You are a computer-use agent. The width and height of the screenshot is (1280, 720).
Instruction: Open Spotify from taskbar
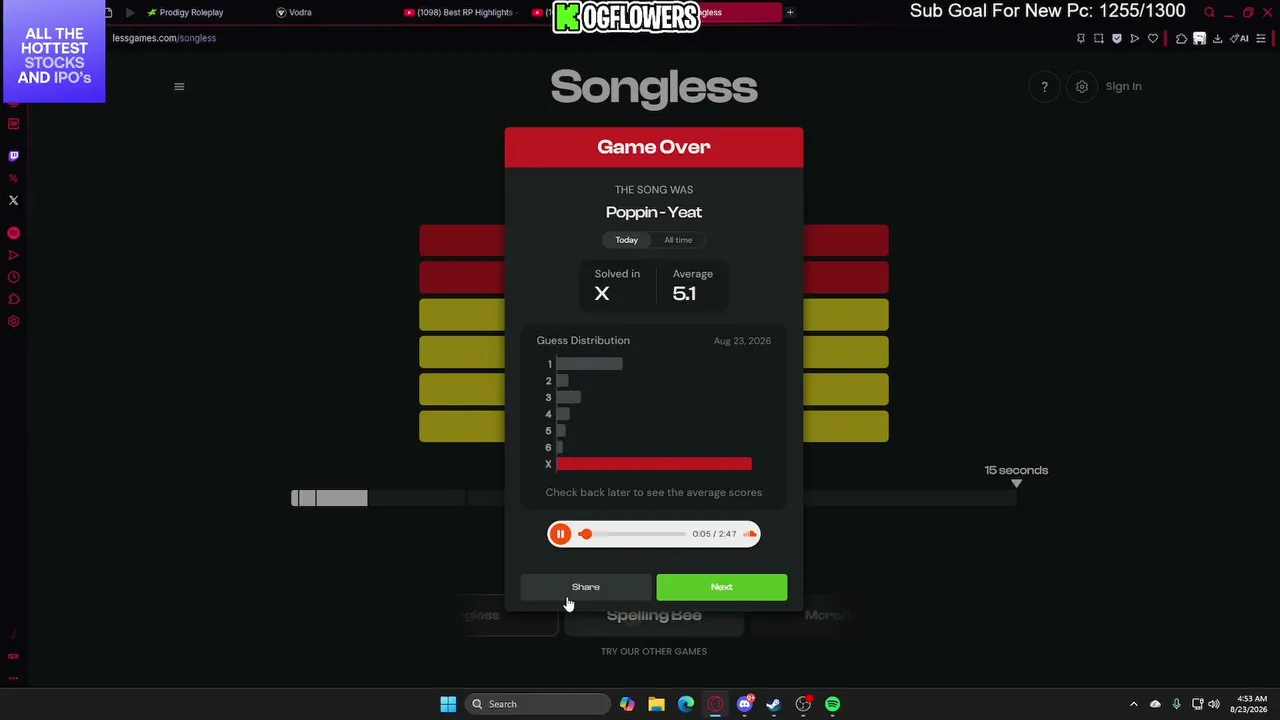tap(832, 704)
